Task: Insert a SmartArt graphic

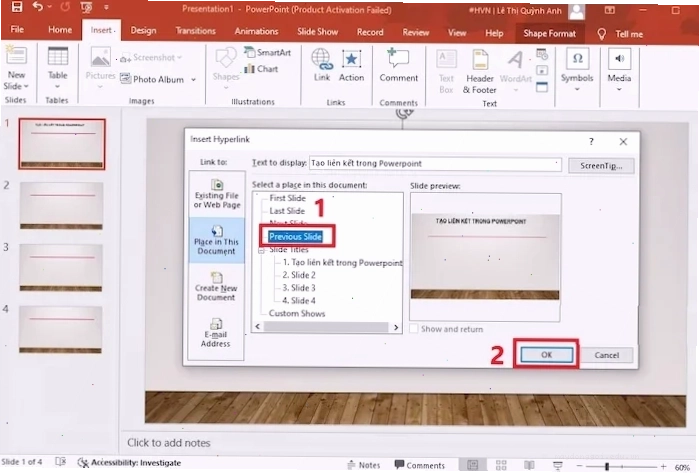Action: click(x=268, y=52)
